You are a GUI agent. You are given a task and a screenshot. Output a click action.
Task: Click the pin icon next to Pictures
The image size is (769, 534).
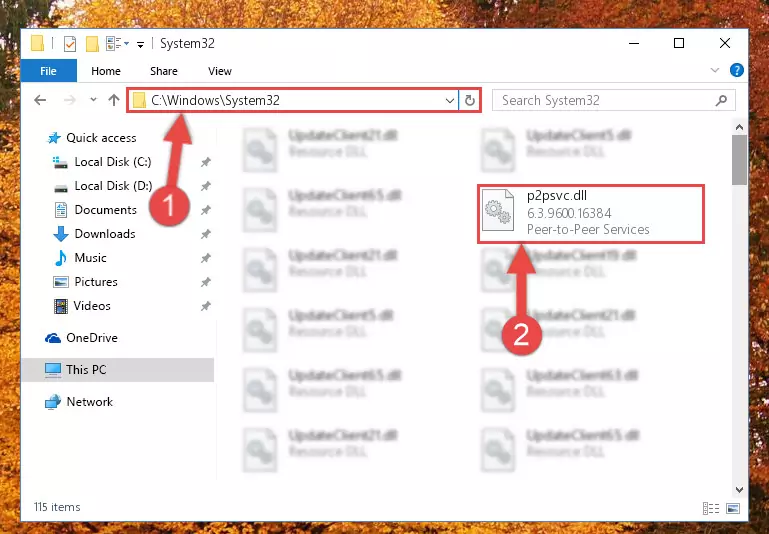click(205, 282)
